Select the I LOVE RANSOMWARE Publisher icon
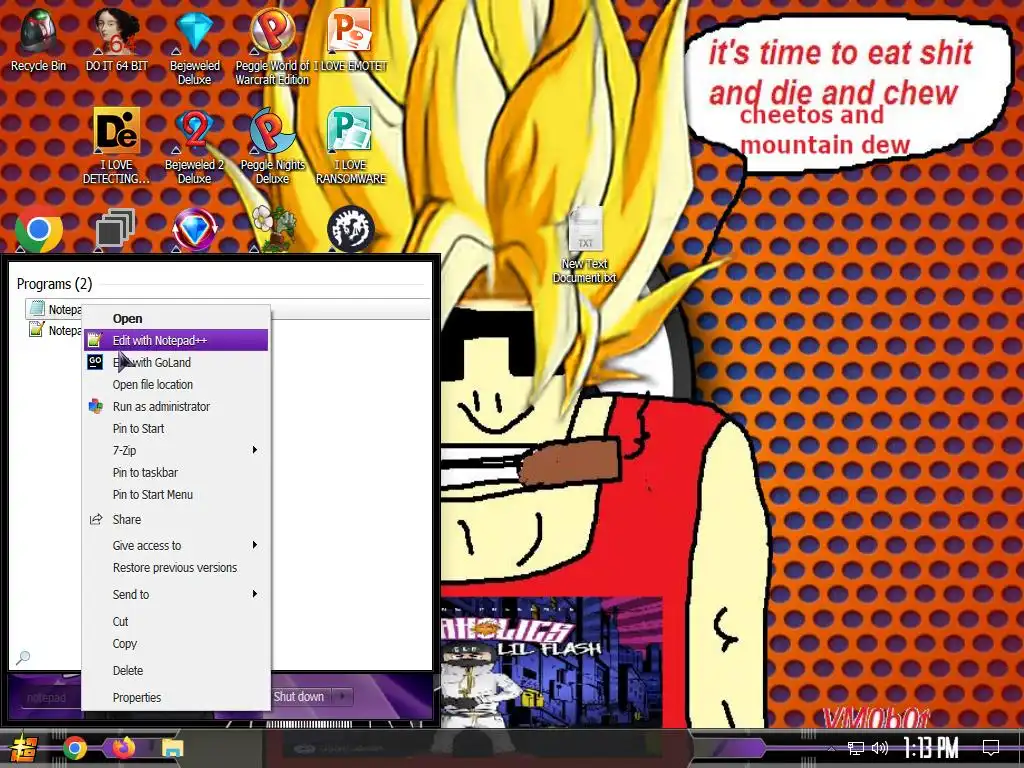The width and height of the screenshot is (1024, 768). pos(350,146)
